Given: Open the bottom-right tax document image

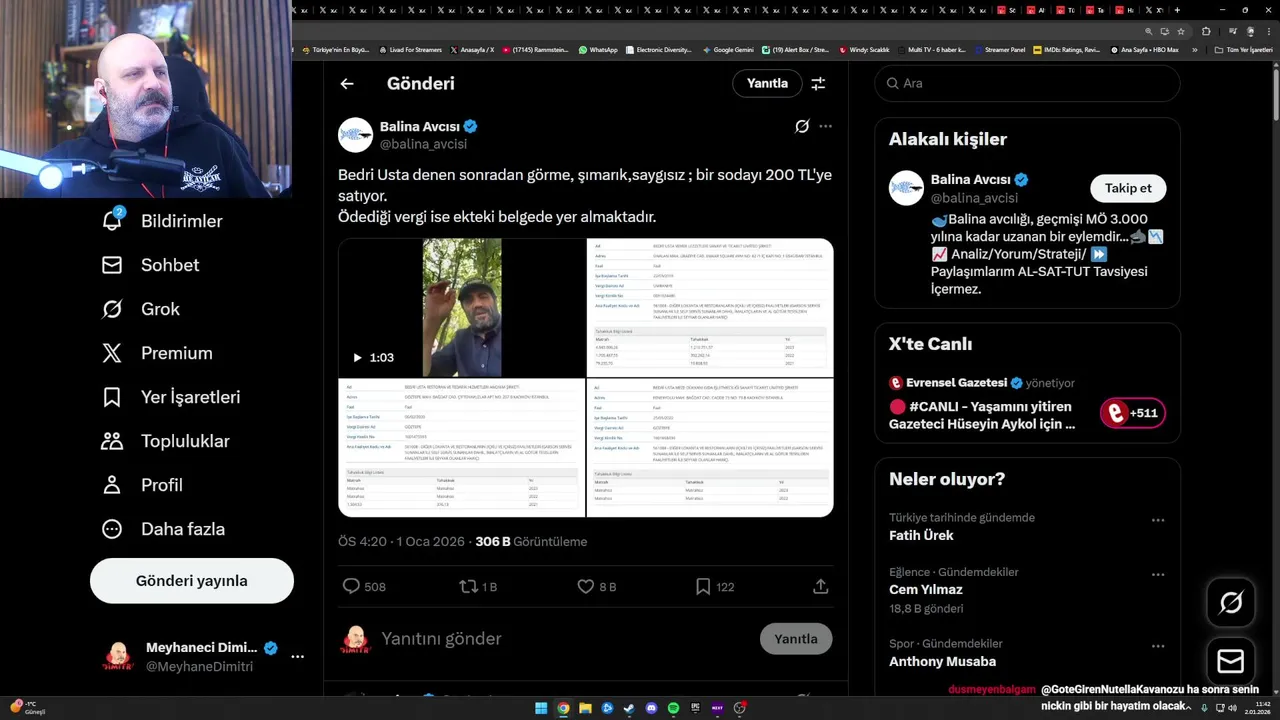Looking at the screenshot, I should pyautogui.click(x=710, y=448).
